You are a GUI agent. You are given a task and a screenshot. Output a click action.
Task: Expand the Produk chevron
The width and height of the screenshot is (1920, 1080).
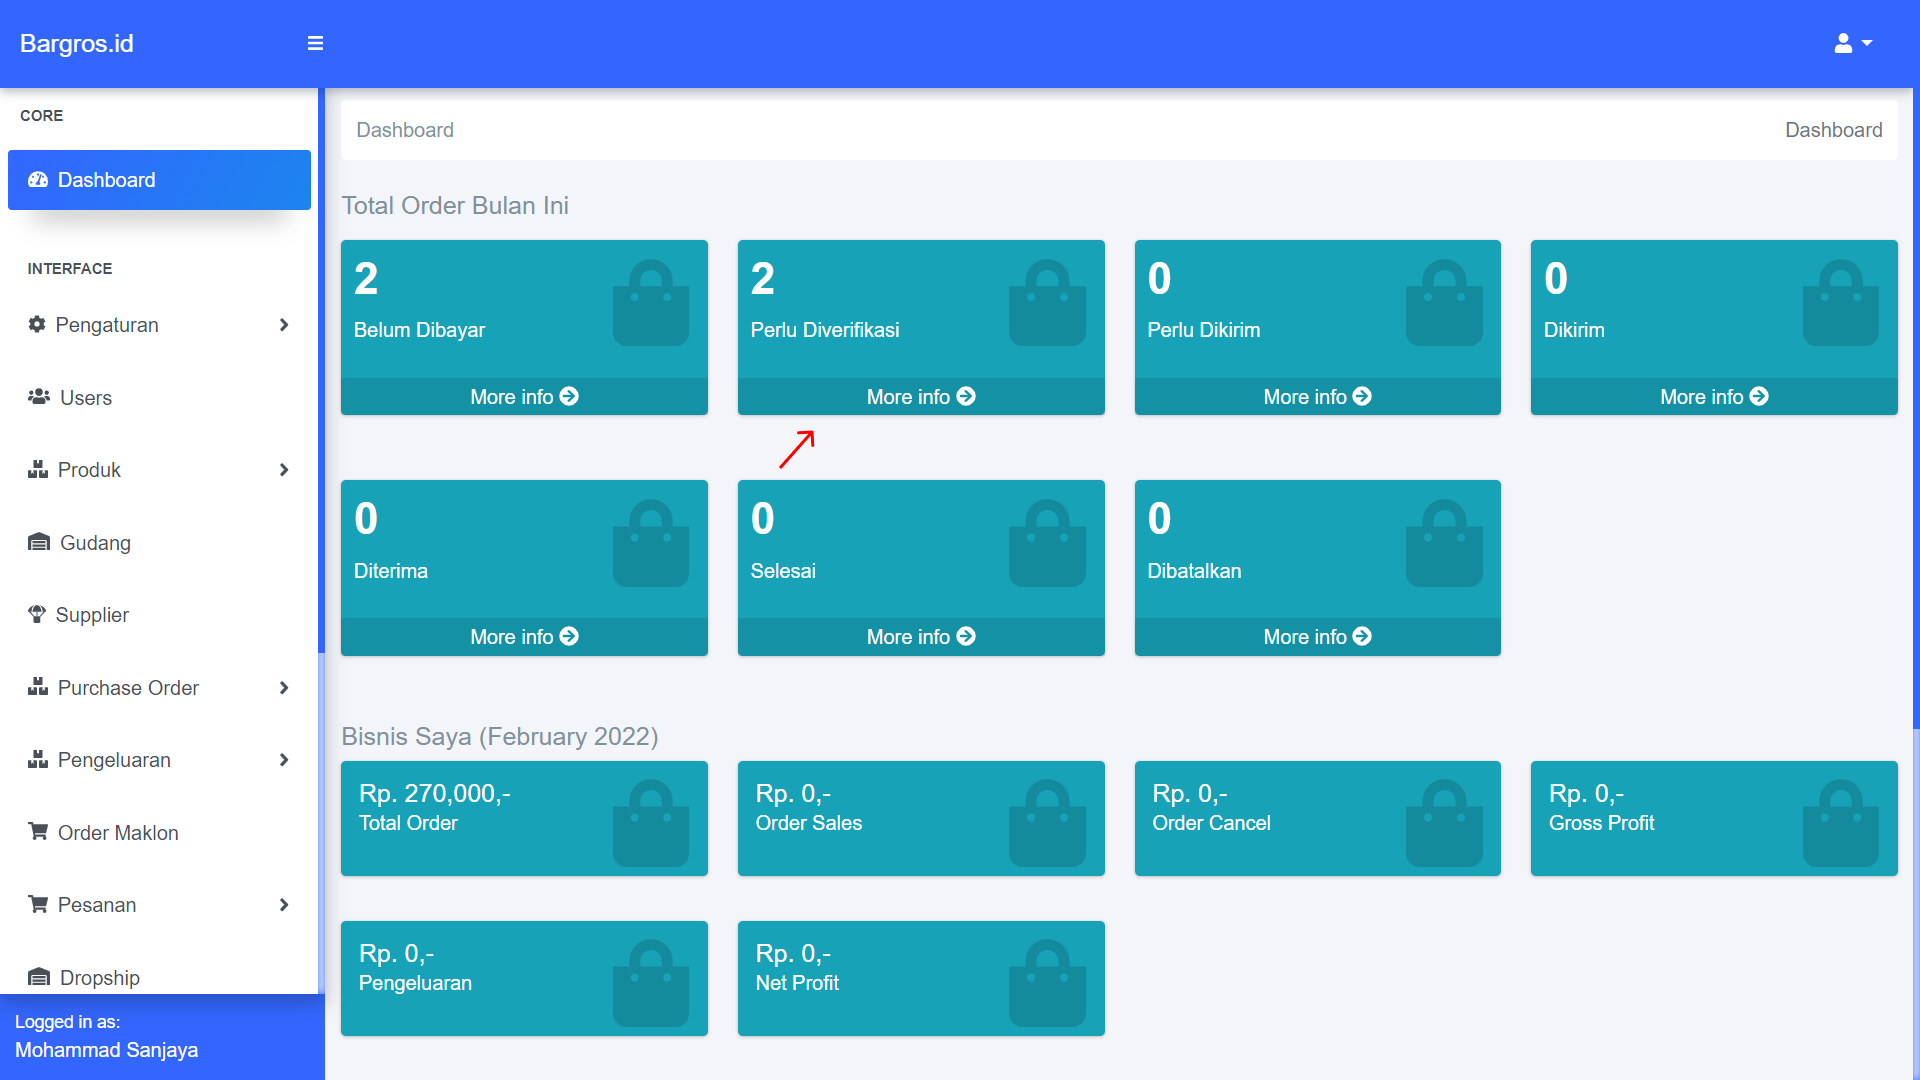284,470
